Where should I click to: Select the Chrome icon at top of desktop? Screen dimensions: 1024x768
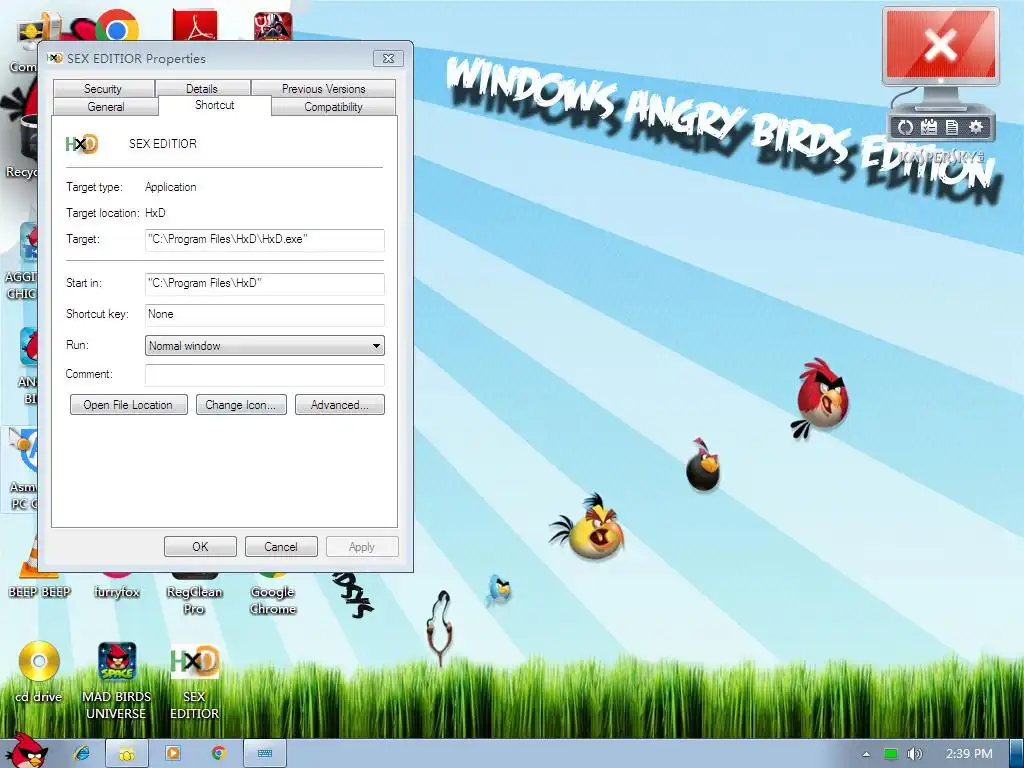(x=117, y=26)
